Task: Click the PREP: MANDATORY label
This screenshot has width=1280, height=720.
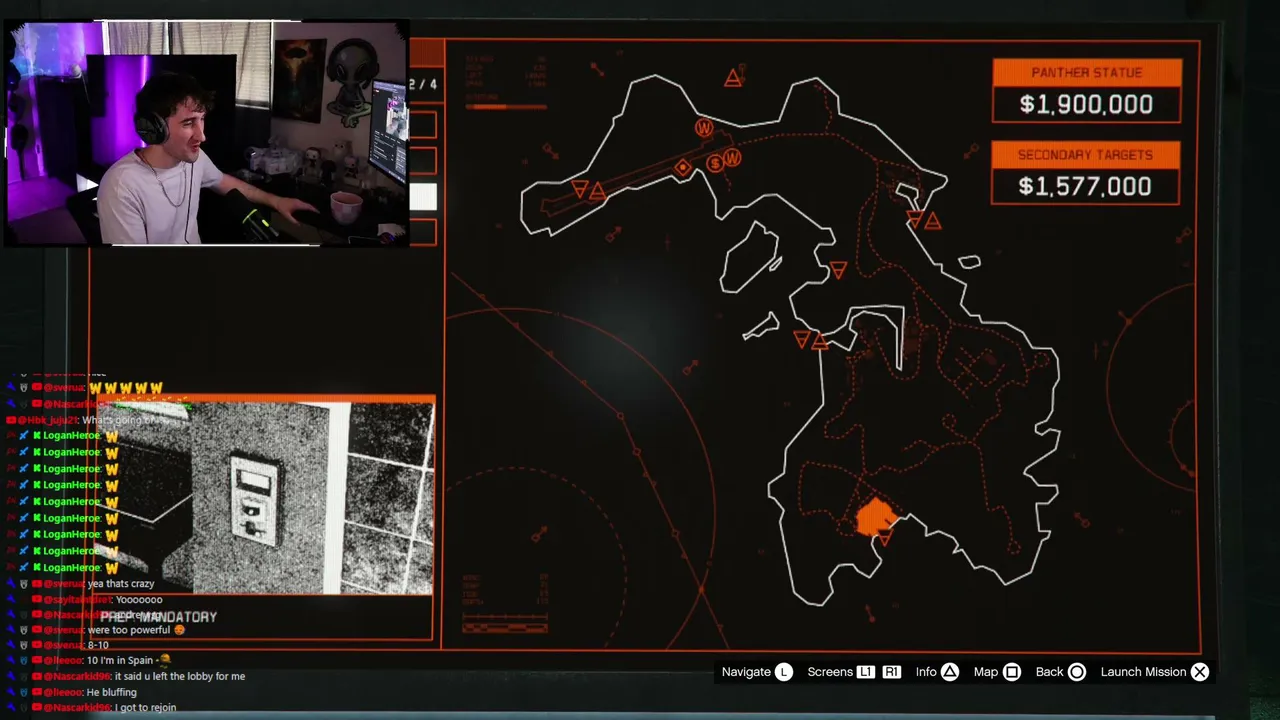Action: 158,617
